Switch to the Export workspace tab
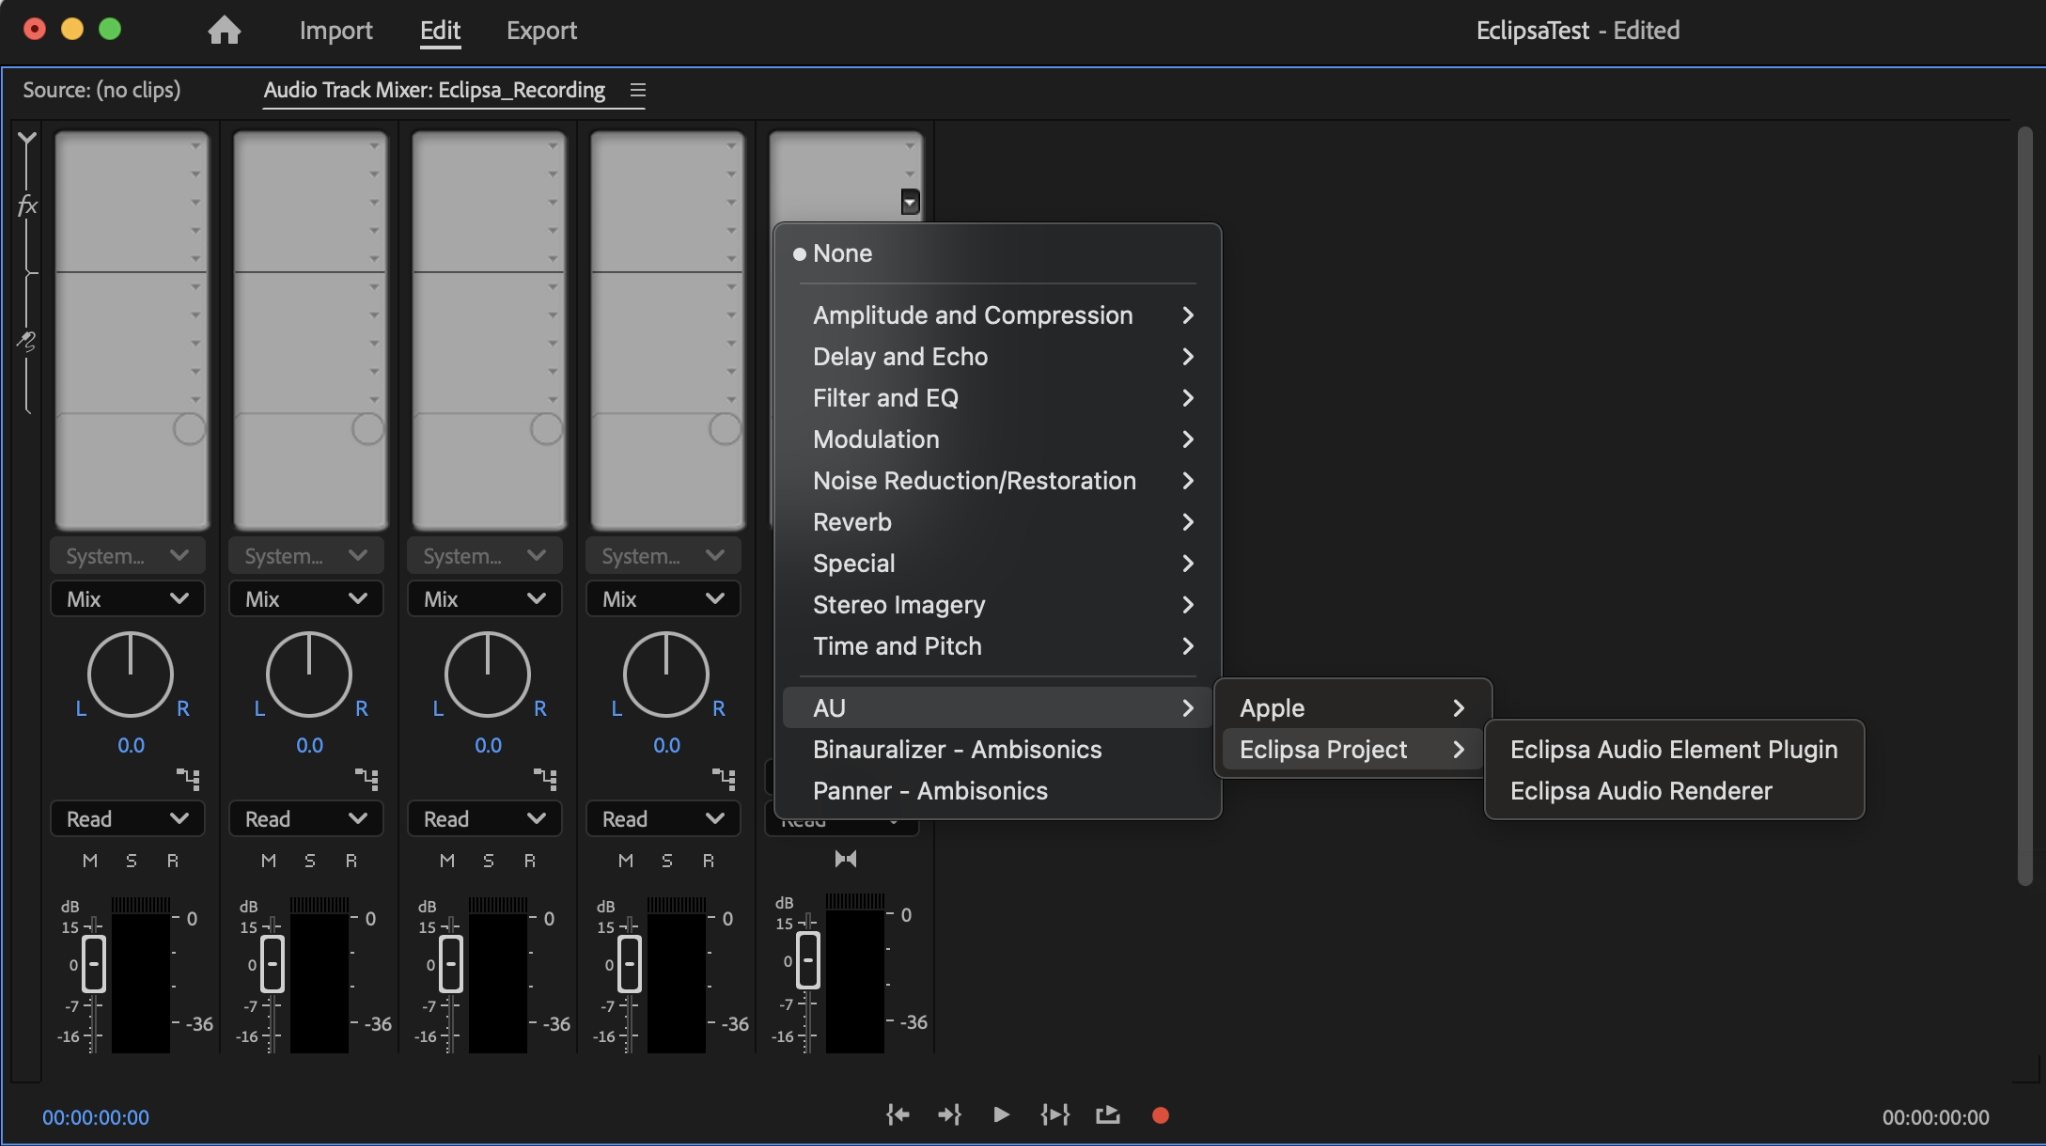2046x1146 pixels. click(x=541, y=30)
